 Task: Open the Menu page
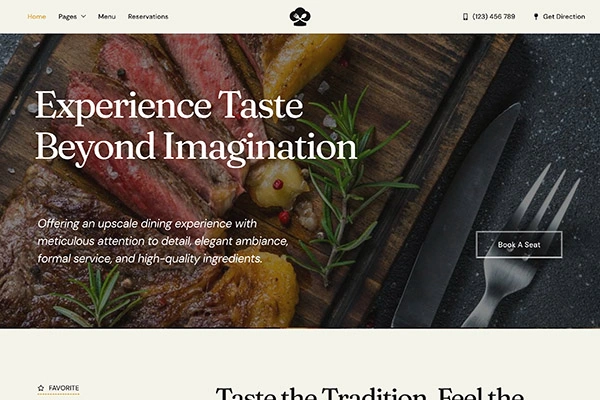(x=107, y=16)
